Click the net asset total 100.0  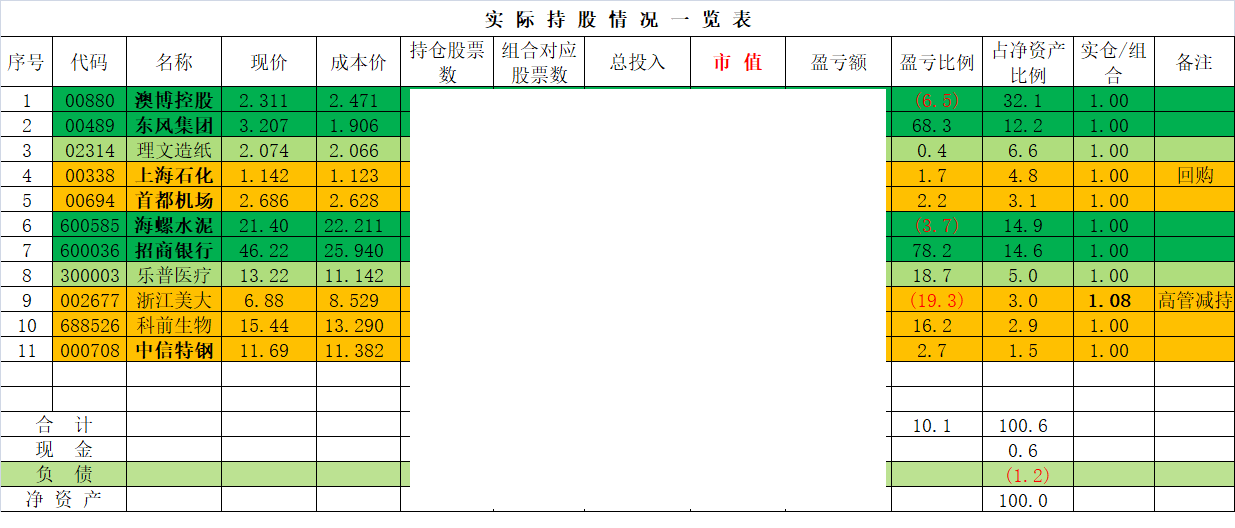click(x=1028, y=499)
